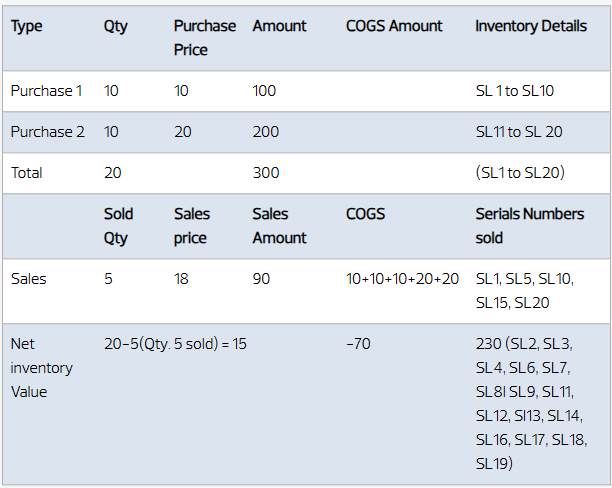Select the "Purchase 2" row label
The height and width of the screenshot is (488, 612).
(x=47, y=132)
